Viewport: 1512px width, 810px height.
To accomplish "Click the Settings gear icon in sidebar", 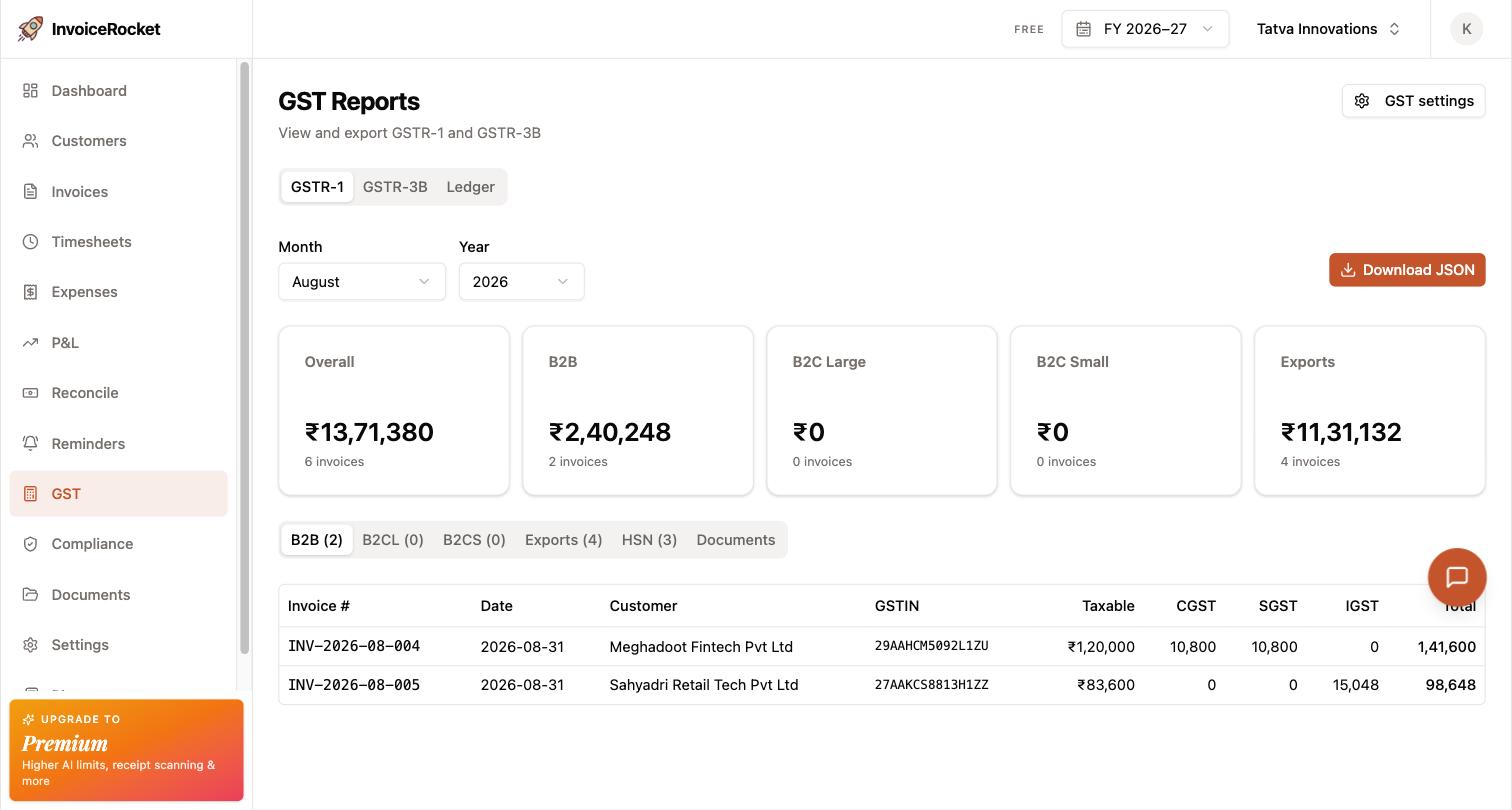I will pyautogui.click(x=31, y=645).
